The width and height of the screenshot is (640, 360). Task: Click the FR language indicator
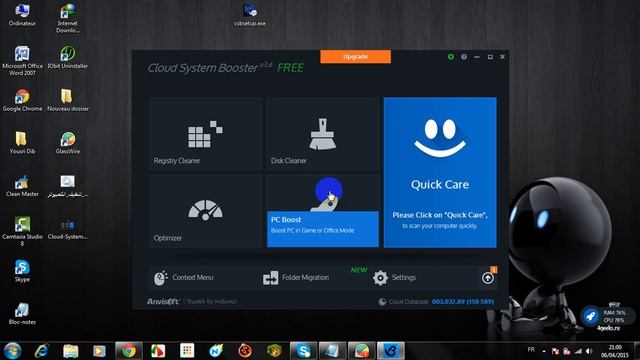click(531, 350)
